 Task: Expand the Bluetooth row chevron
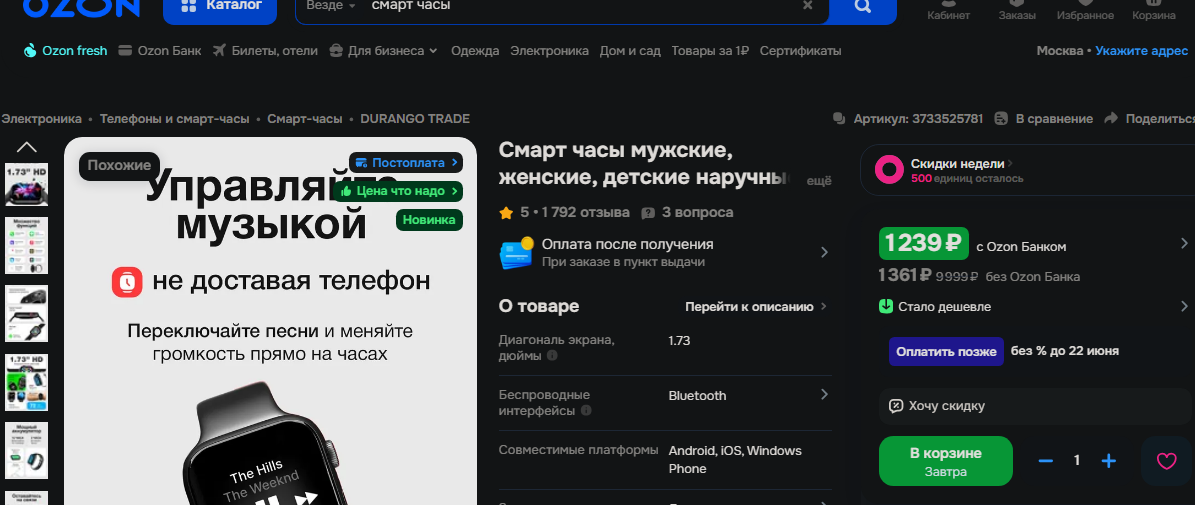coord(825,395)
